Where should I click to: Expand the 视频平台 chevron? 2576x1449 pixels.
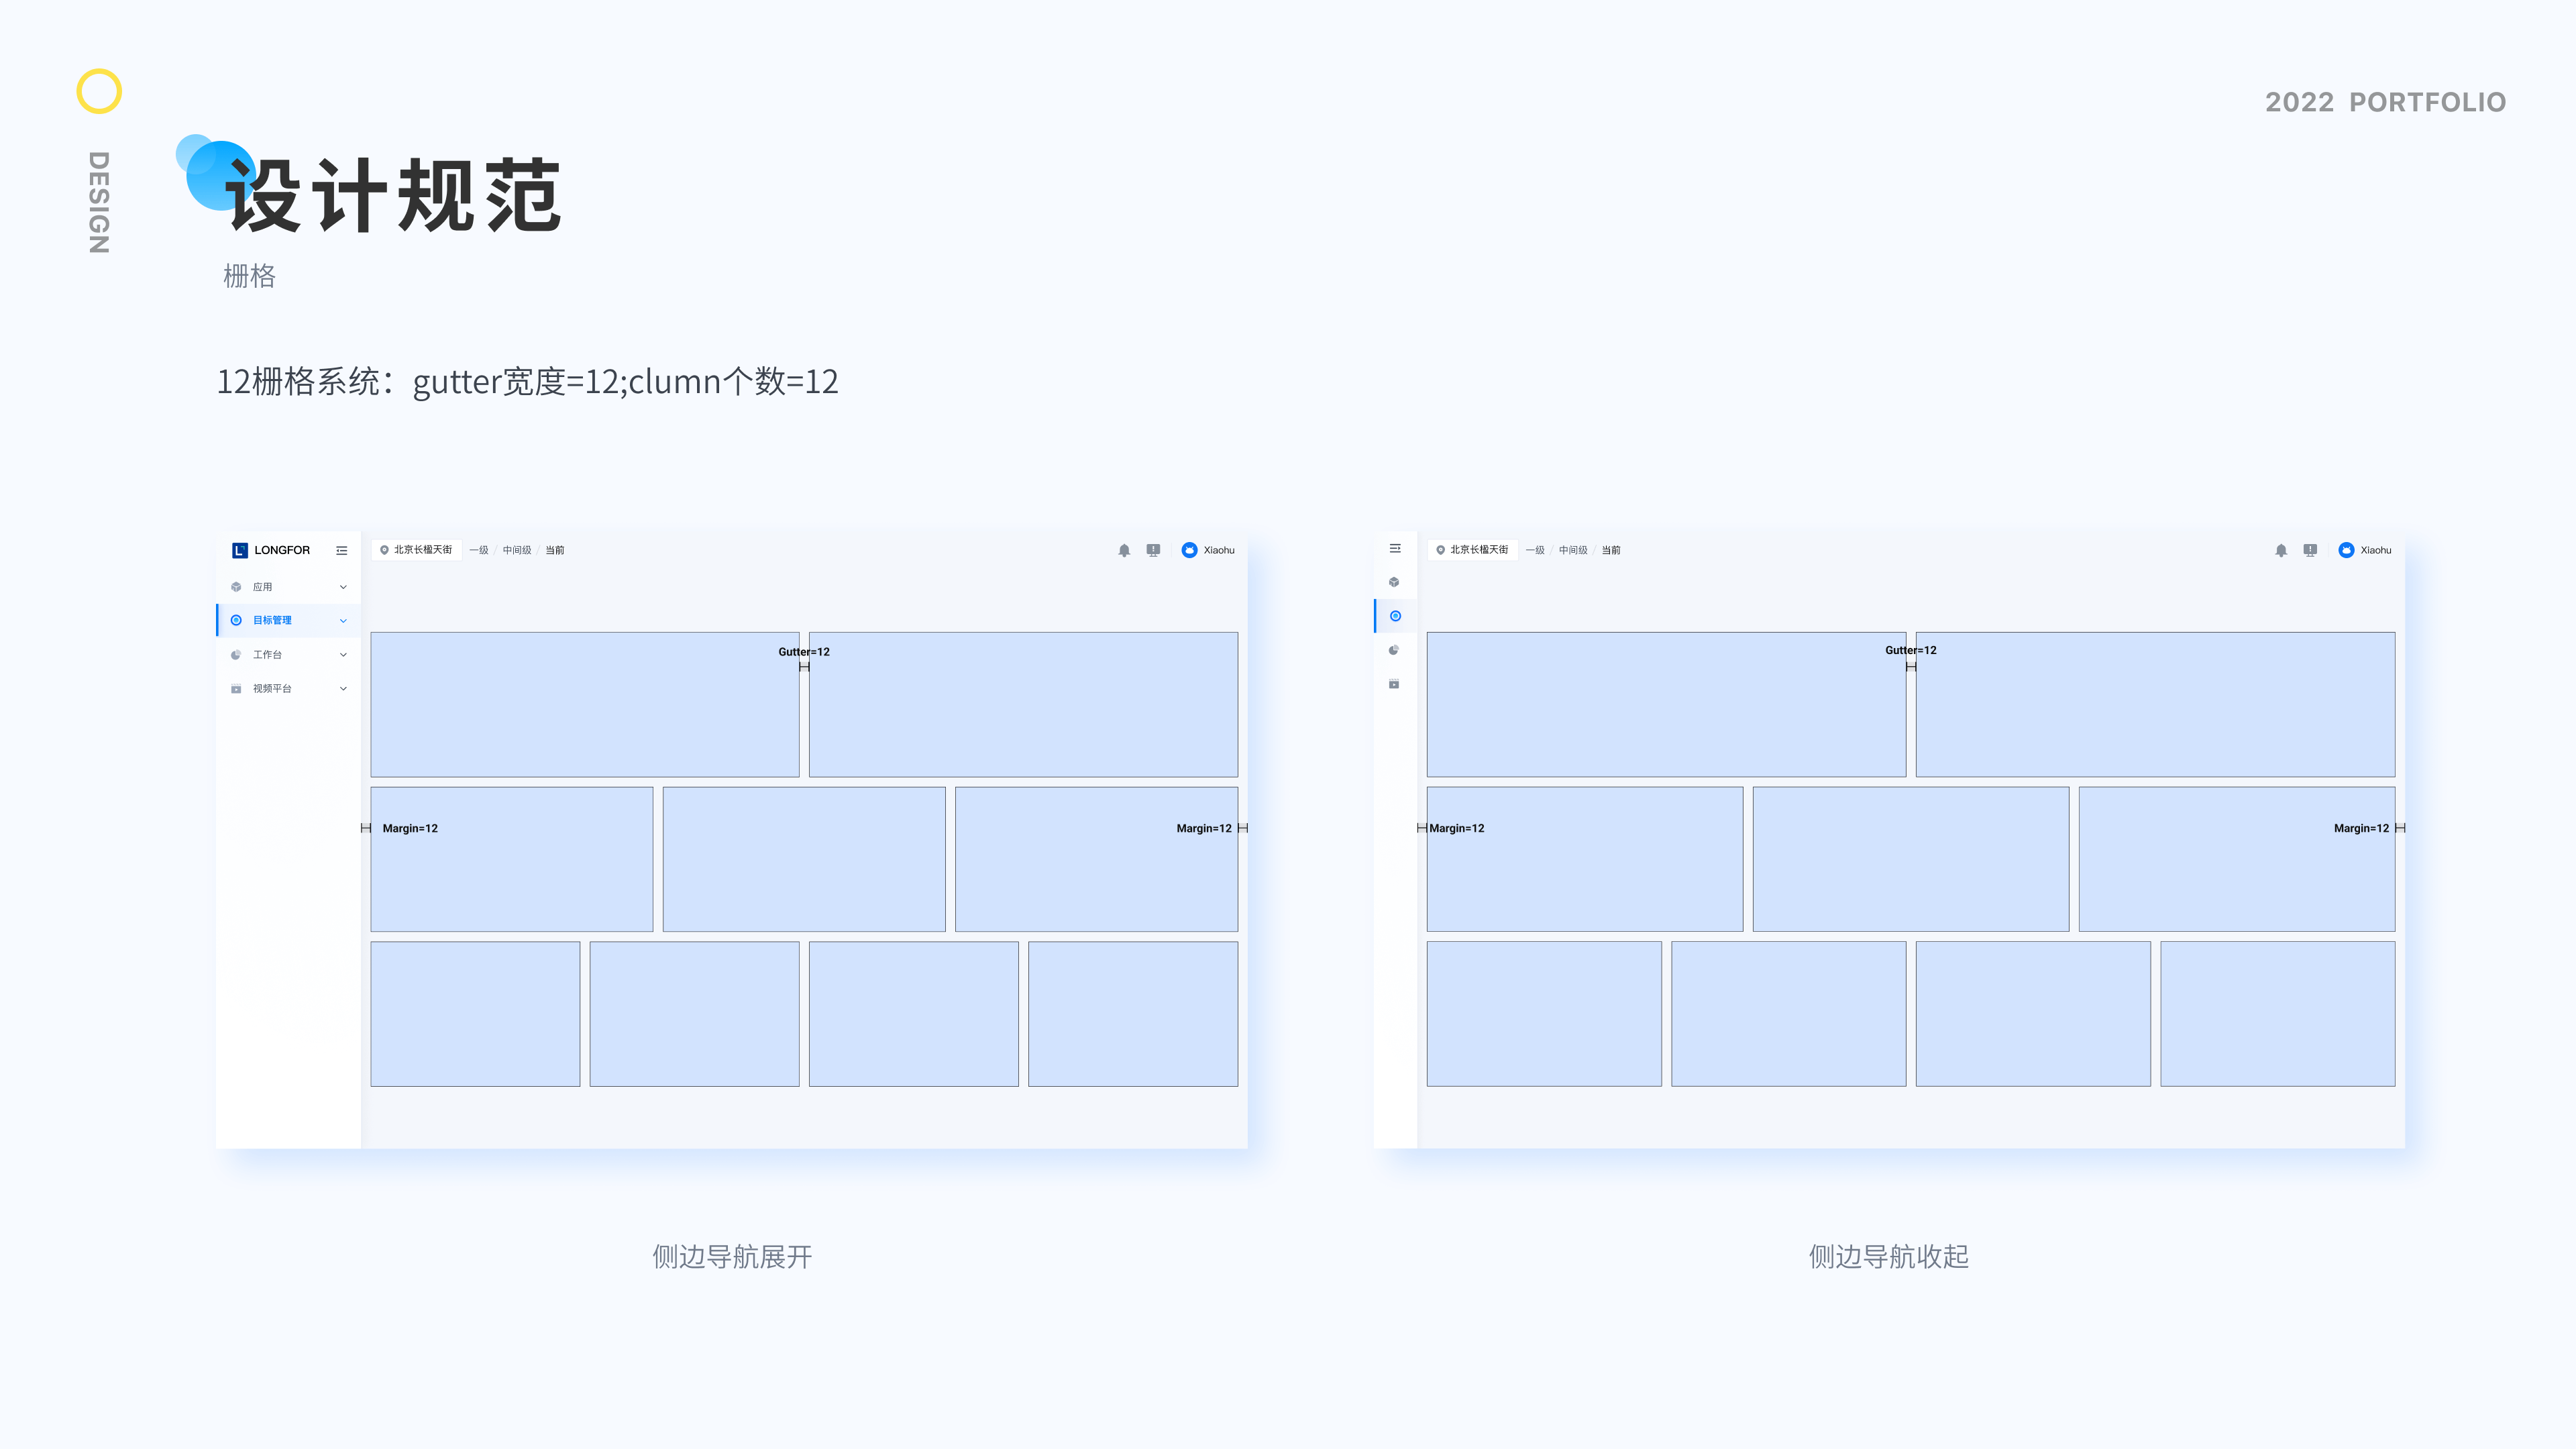coord(343,689)
